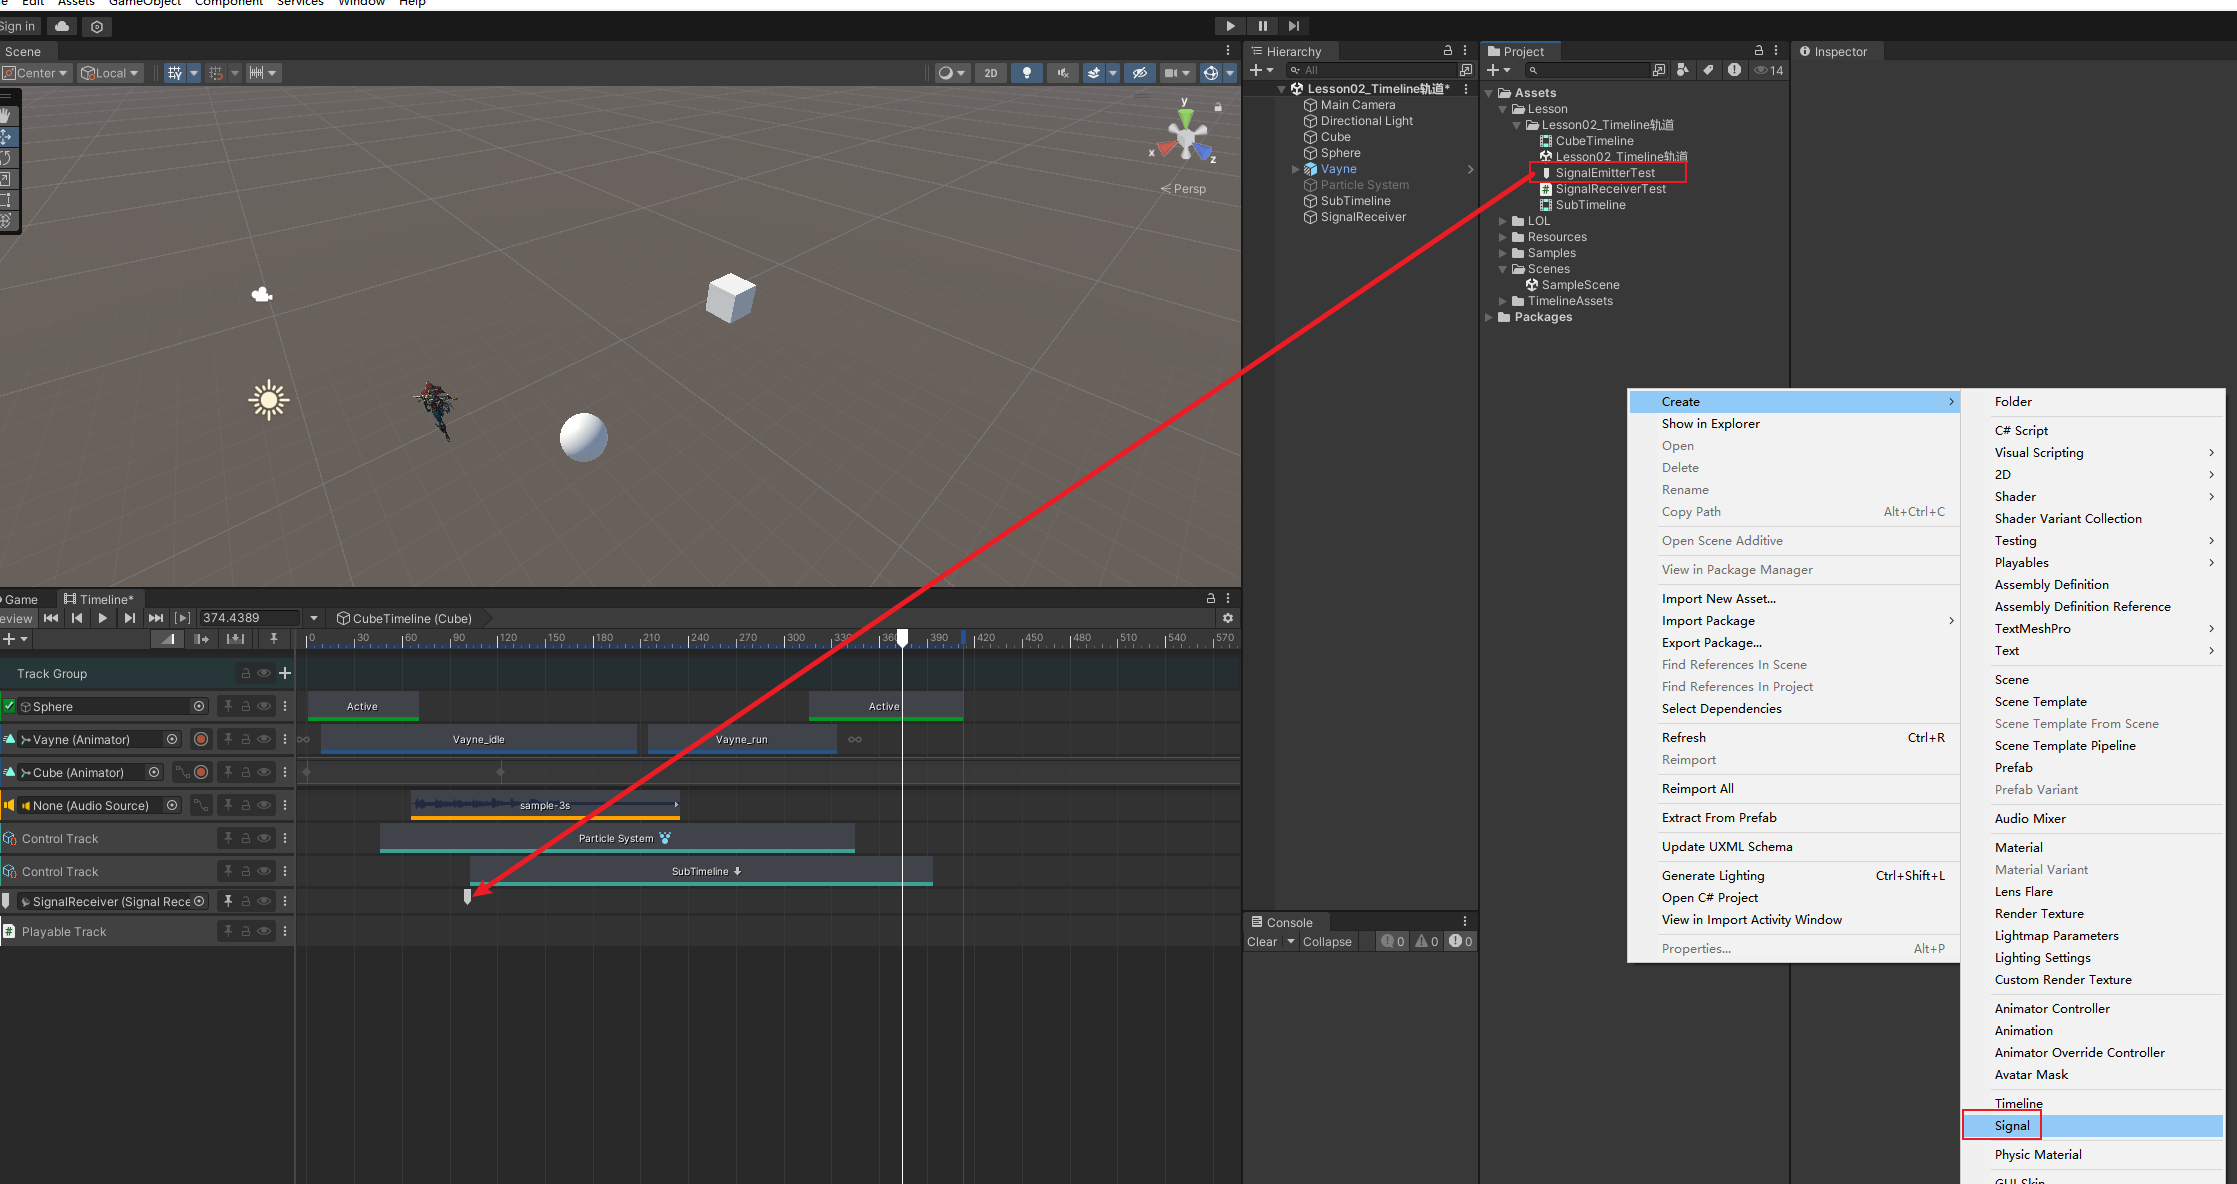Switch to the Game tab
Image resolution: width=2237 pixels, height=1184 pixels.
[x=21, y=599]
